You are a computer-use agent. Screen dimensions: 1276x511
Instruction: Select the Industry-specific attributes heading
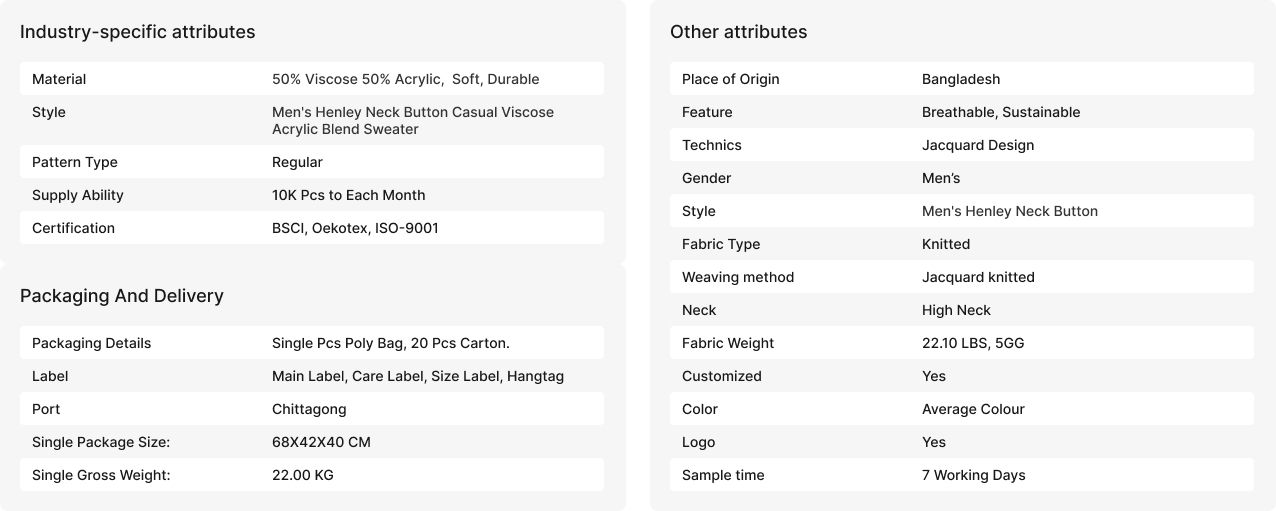pyautogui.click(x=137, y=32)
